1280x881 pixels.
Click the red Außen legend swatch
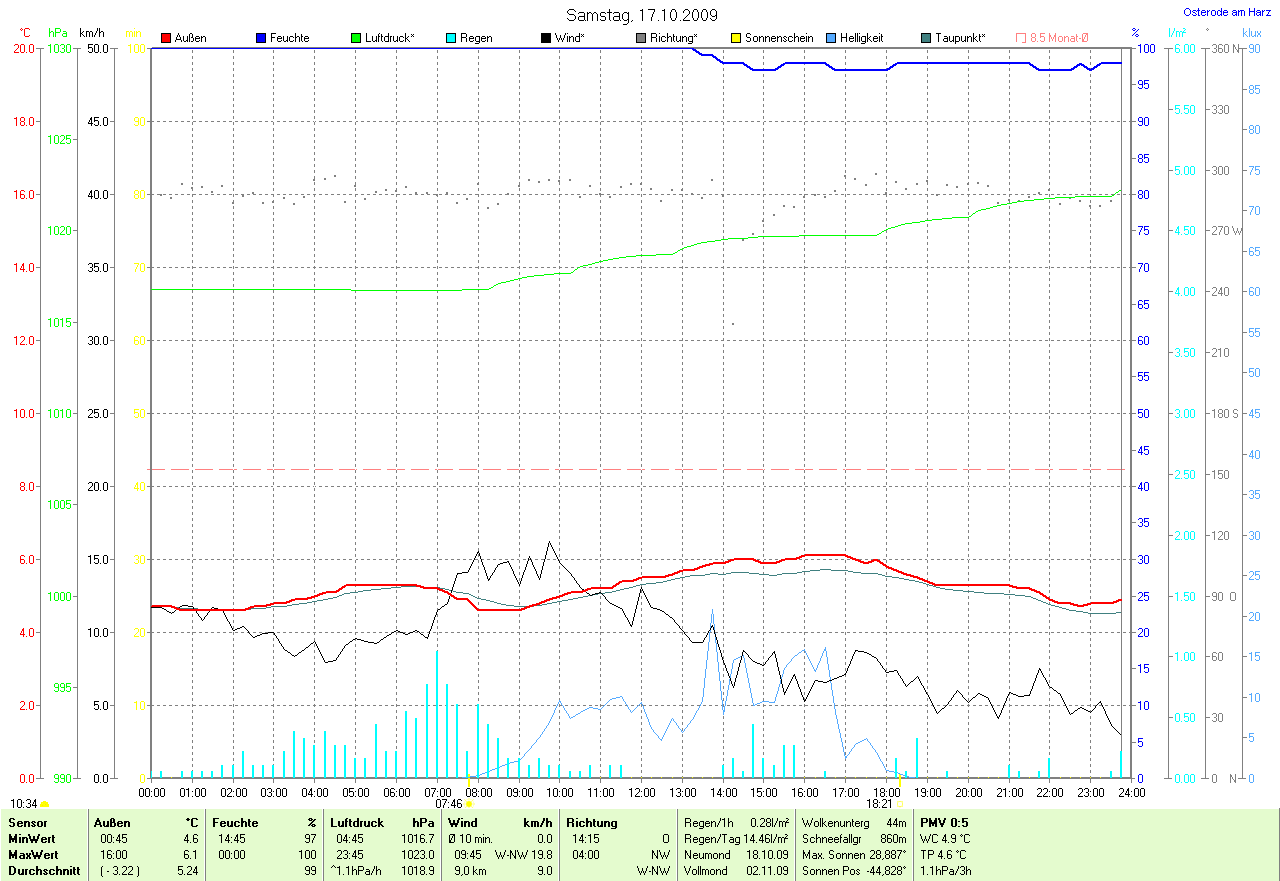tap(166, 38)
